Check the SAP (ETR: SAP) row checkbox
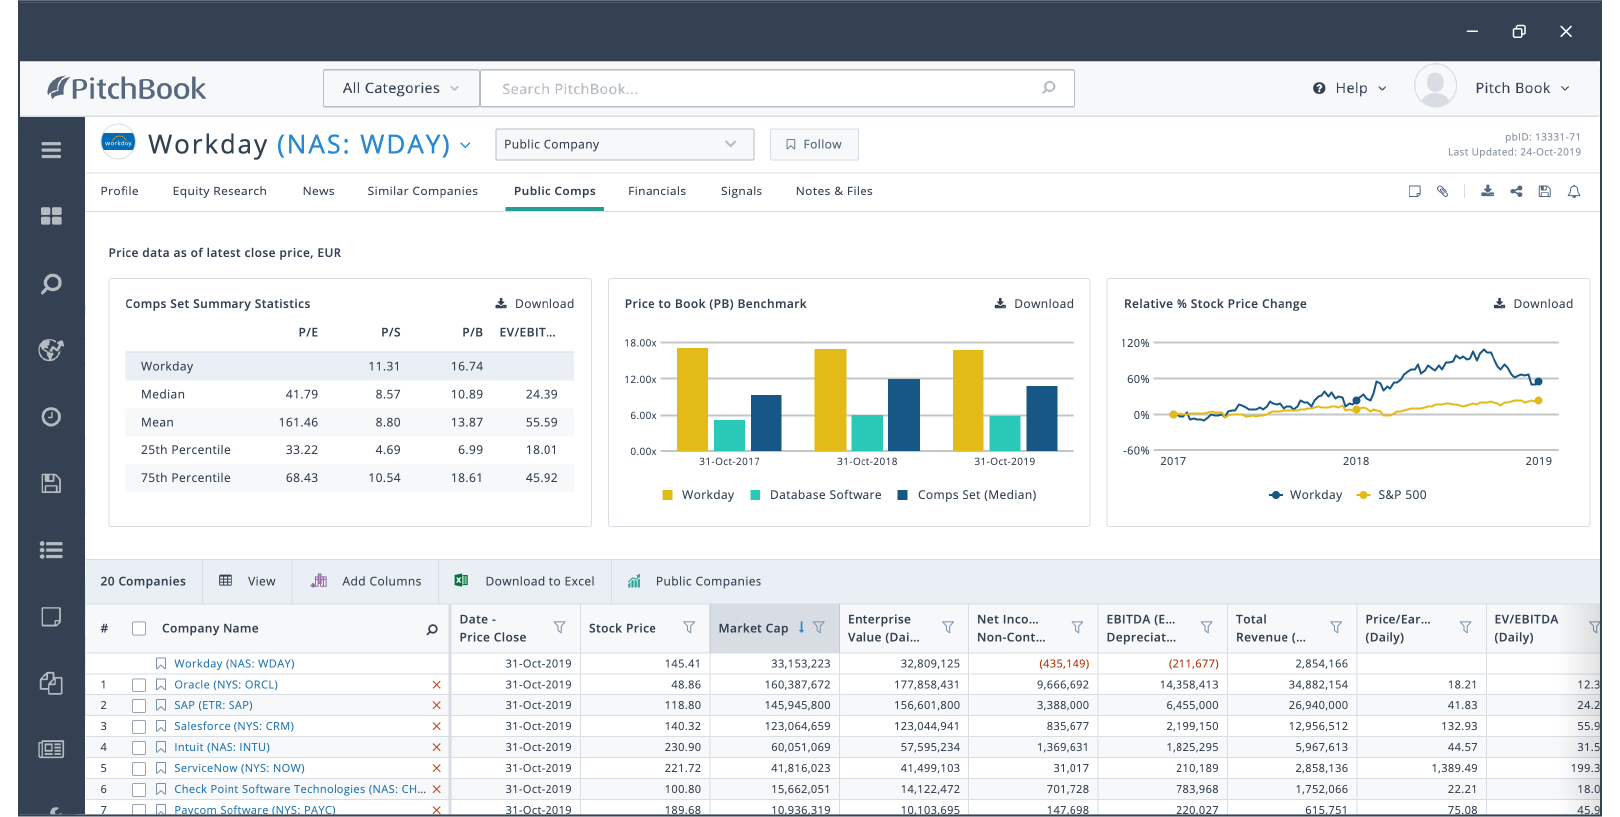 pos(139,706)
